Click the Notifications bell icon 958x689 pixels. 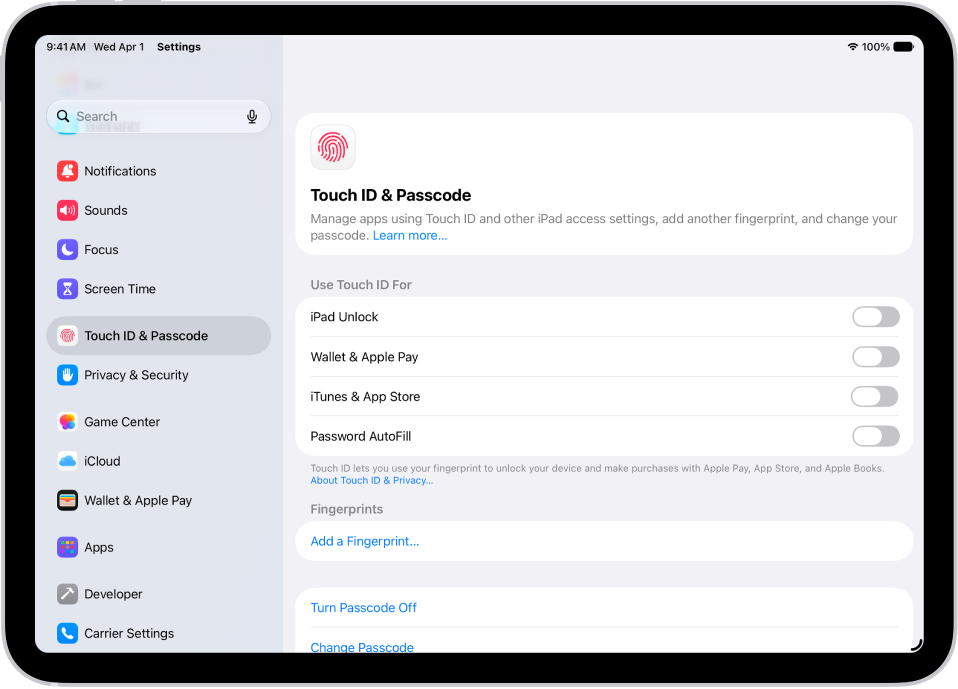click(x=67, y=171)
